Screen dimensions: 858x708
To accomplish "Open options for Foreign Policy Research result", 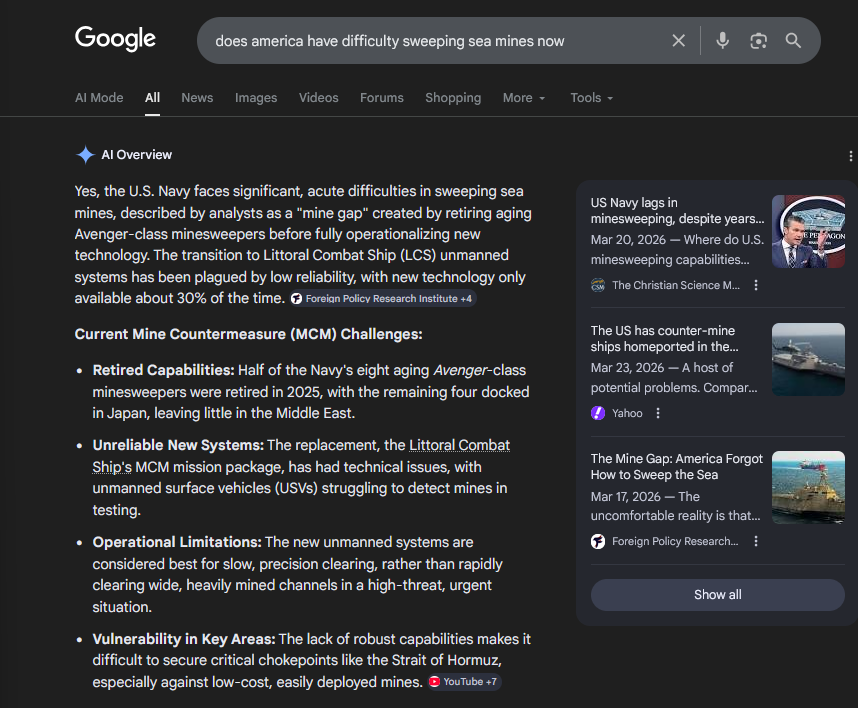I will 756,541.
